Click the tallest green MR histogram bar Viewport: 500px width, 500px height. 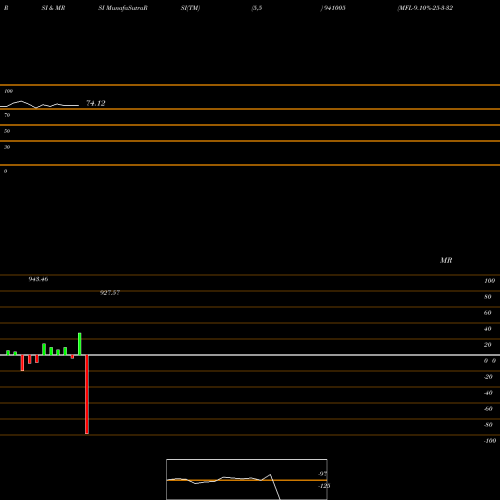80,344
